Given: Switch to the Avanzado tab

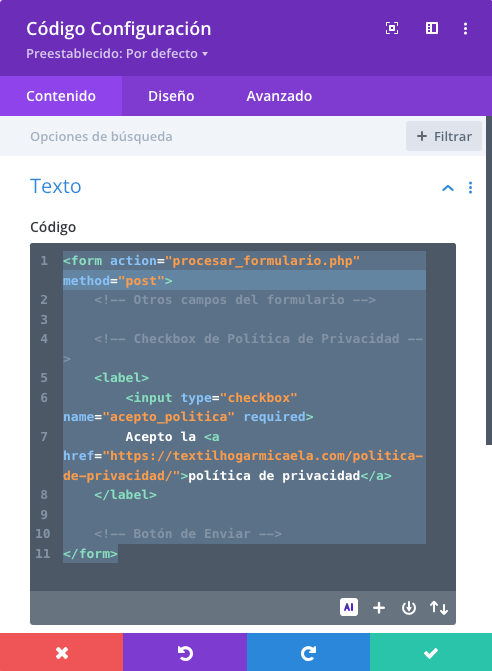Looking at the screenshot, I should 279,96.
